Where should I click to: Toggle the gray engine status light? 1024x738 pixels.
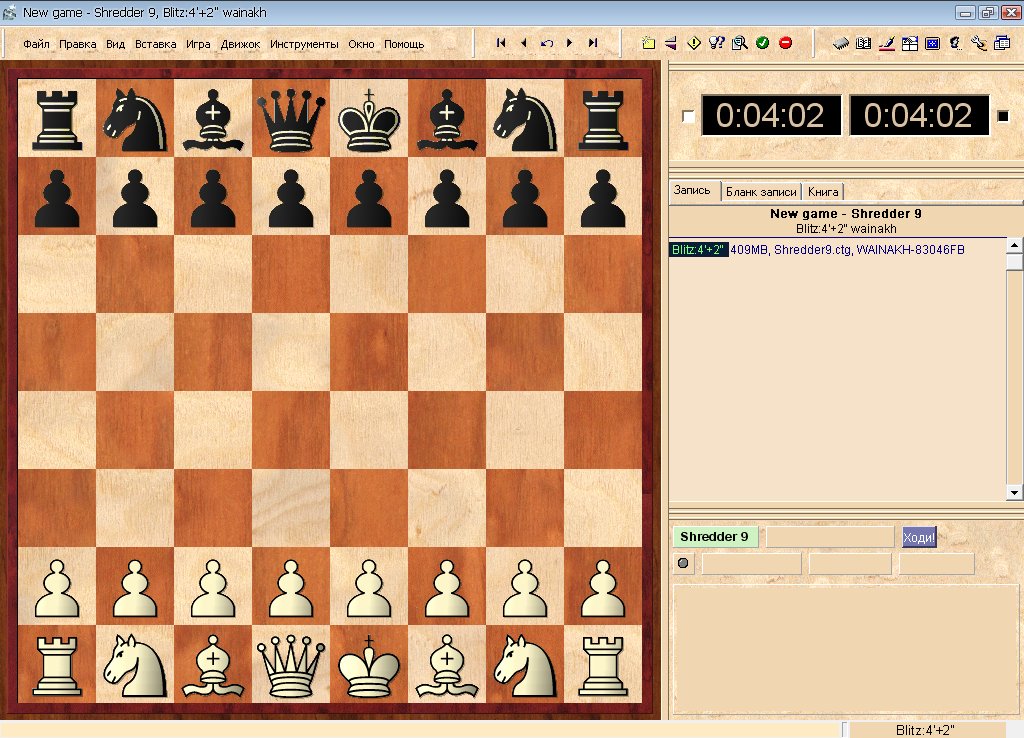684,564
